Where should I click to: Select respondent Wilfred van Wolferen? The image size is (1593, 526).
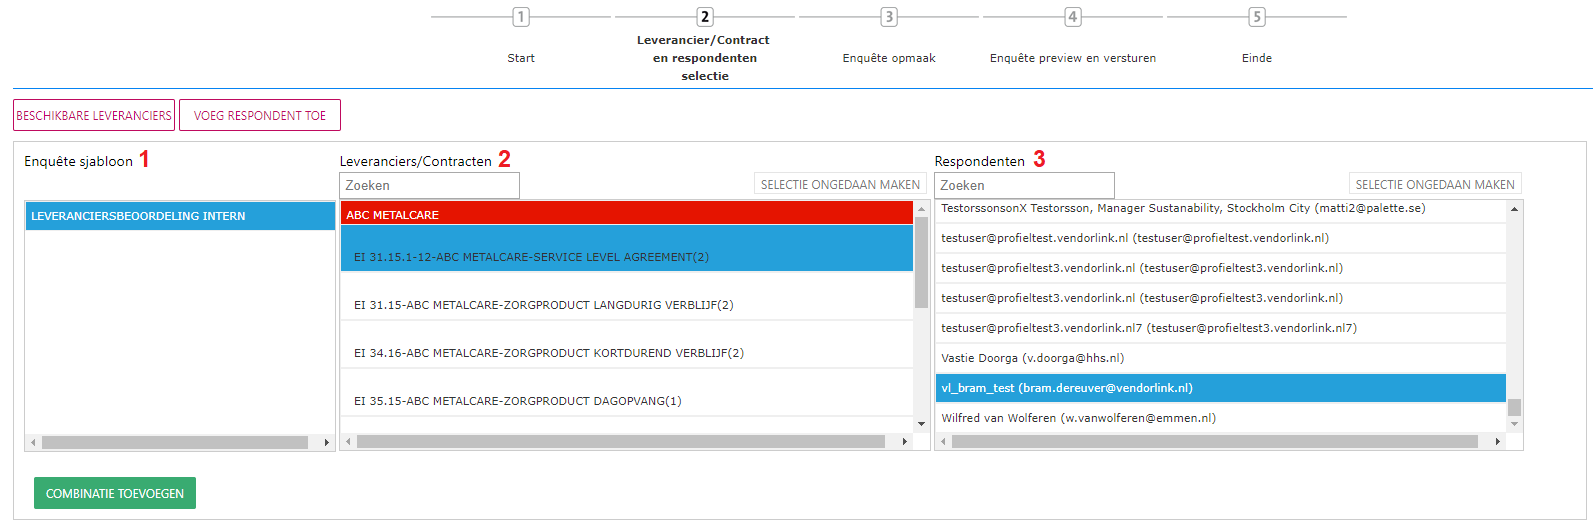[1220, 418]
